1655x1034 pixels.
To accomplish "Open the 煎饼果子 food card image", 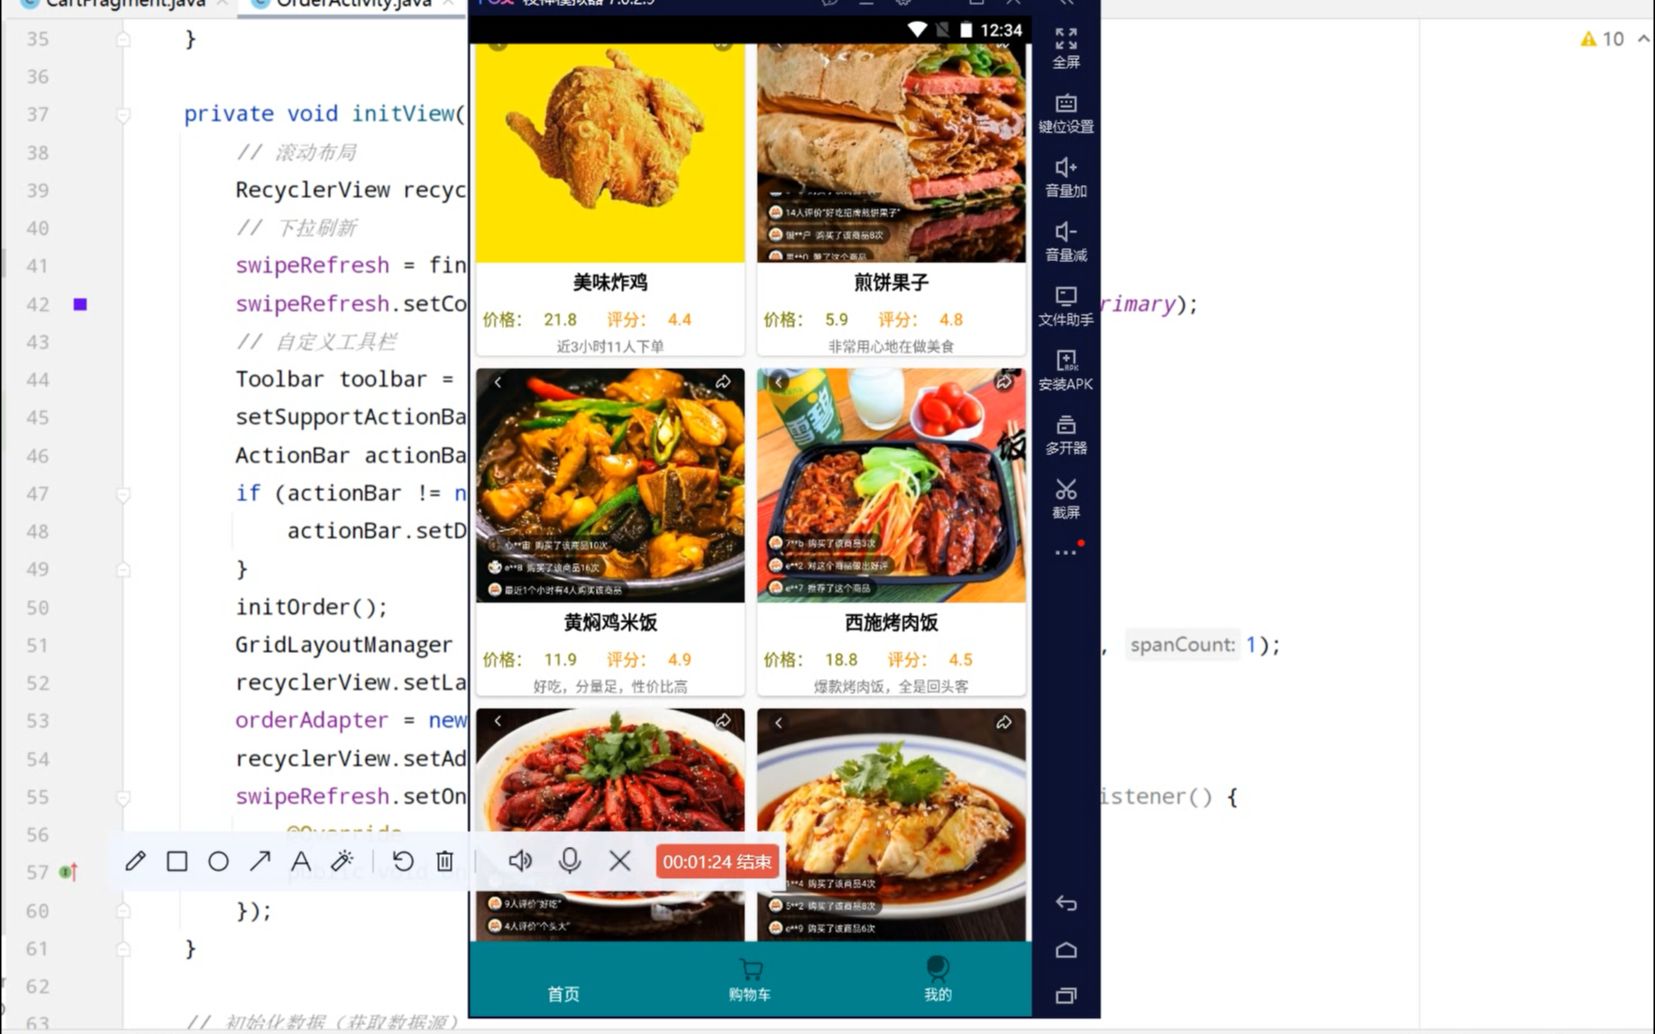I will click(891, 152).
